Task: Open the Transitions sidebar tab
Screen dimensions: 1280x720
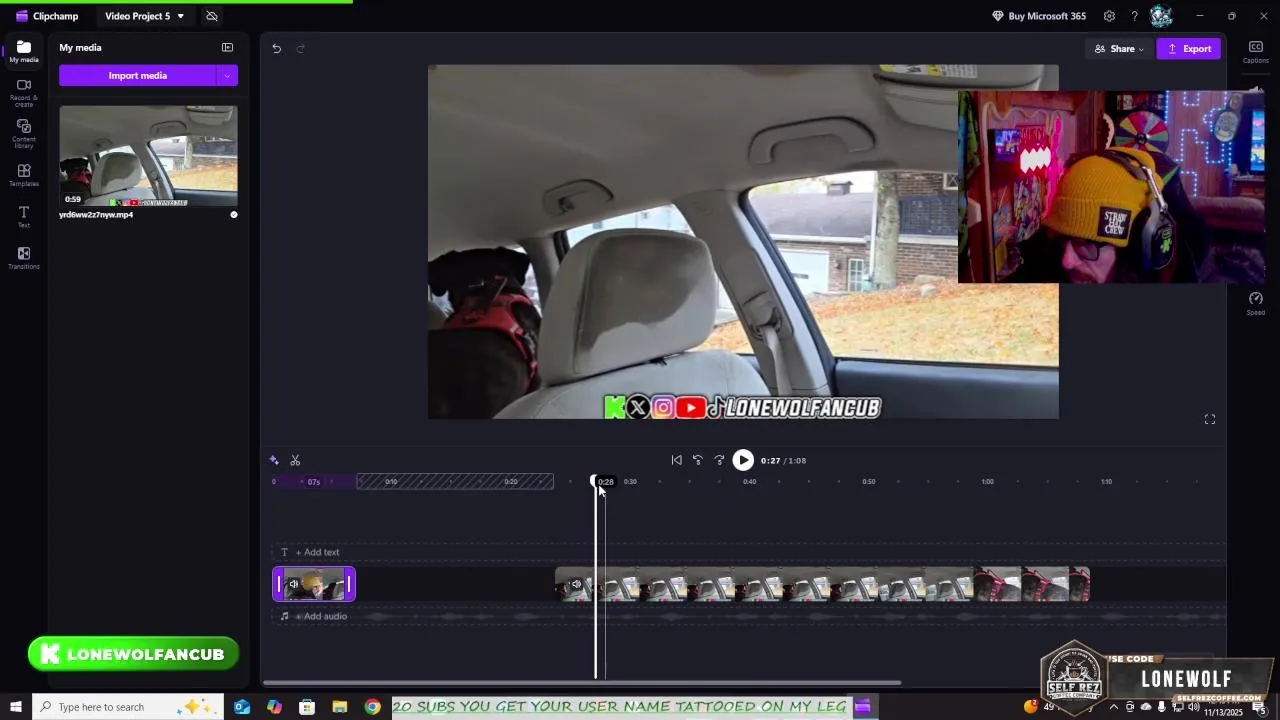Action: pos(24,258)
